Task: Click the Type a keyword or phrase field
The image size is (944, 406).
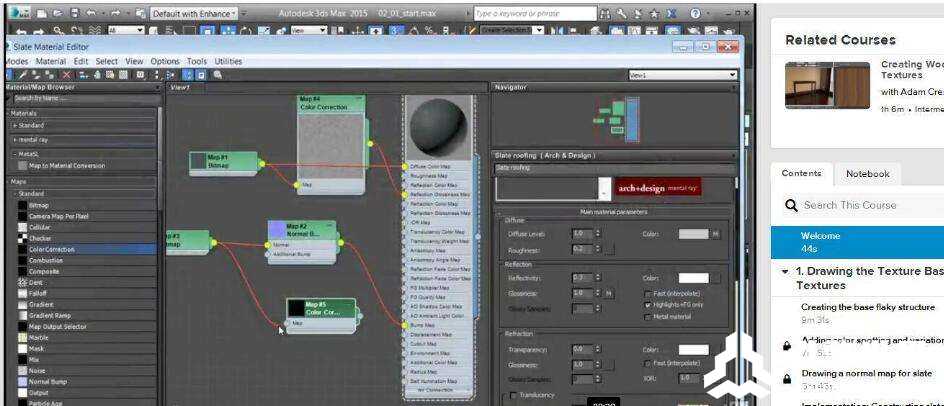Action: pyautogui.click(x=535, y=13)
